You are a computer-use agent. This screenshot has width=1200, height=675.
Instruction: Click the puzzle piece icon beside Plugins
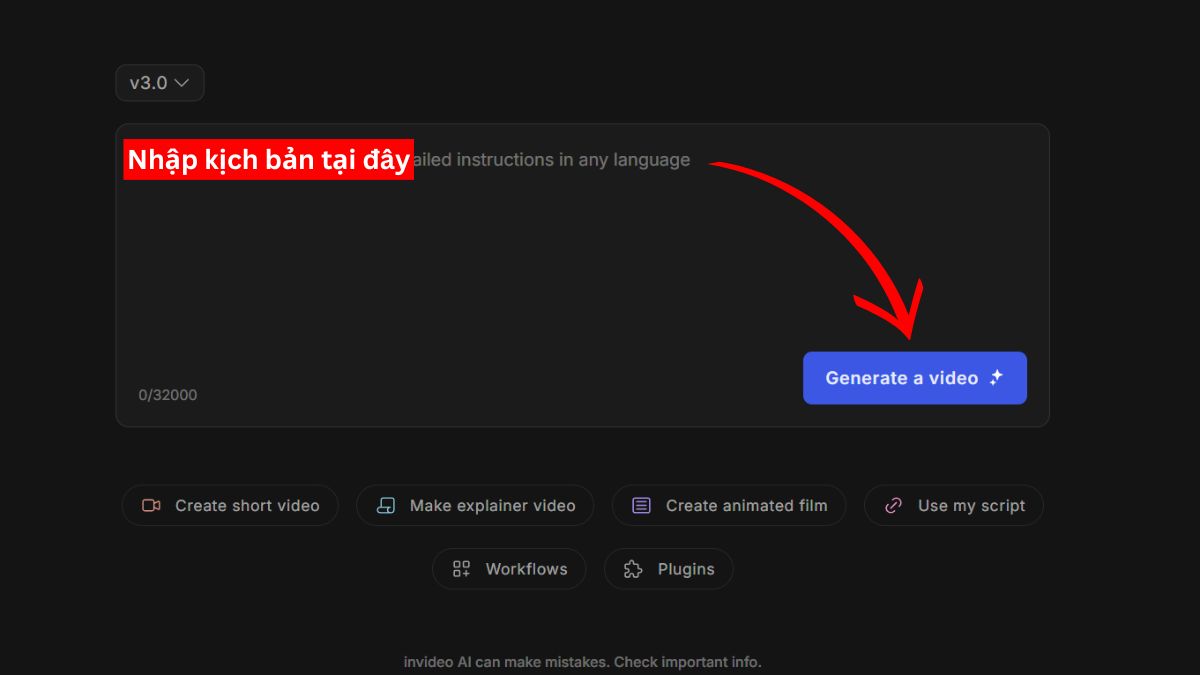coord(633,569)
